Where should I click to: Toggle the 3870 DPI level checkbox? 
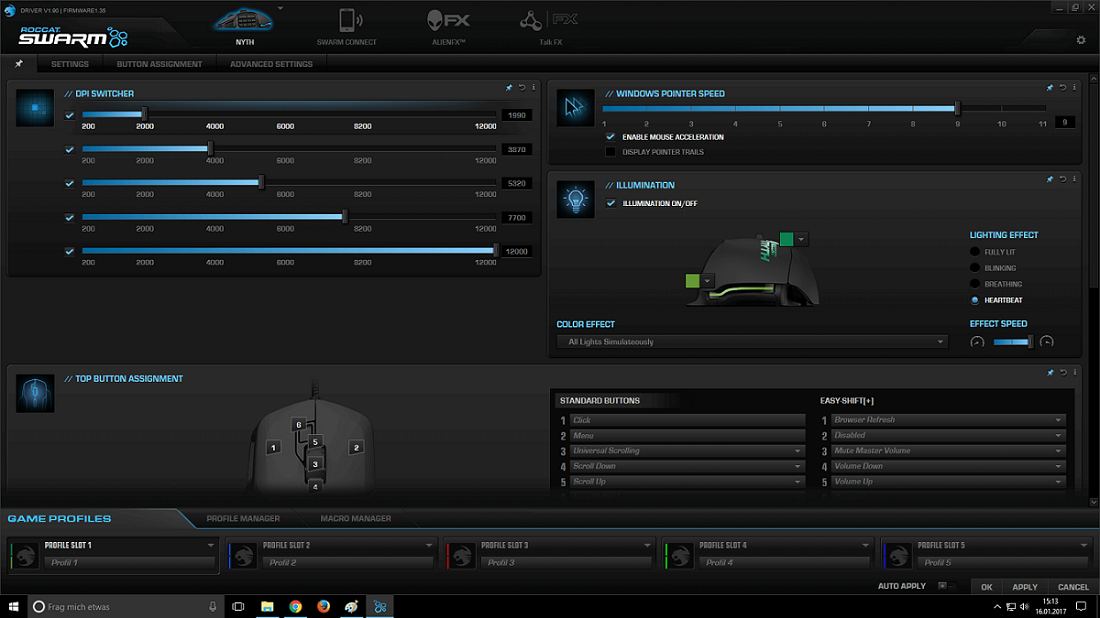(x=69, y=149)
